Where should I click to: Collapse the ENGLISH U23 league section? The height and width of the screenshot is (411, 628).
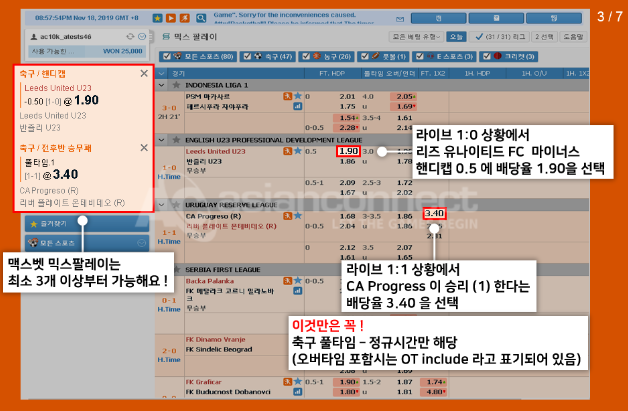tap(162, 140)
